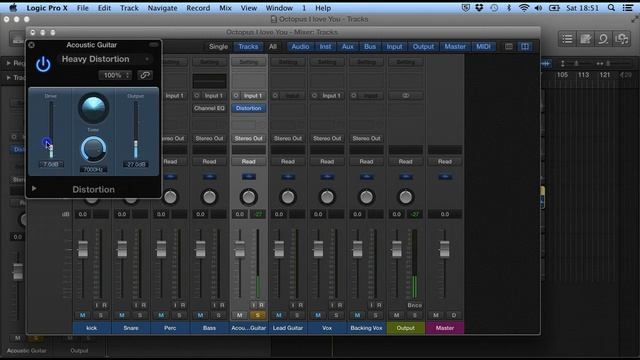Toggle the Audio channel filter button
The height and width of the screenshot is (360, 640).
300,47
